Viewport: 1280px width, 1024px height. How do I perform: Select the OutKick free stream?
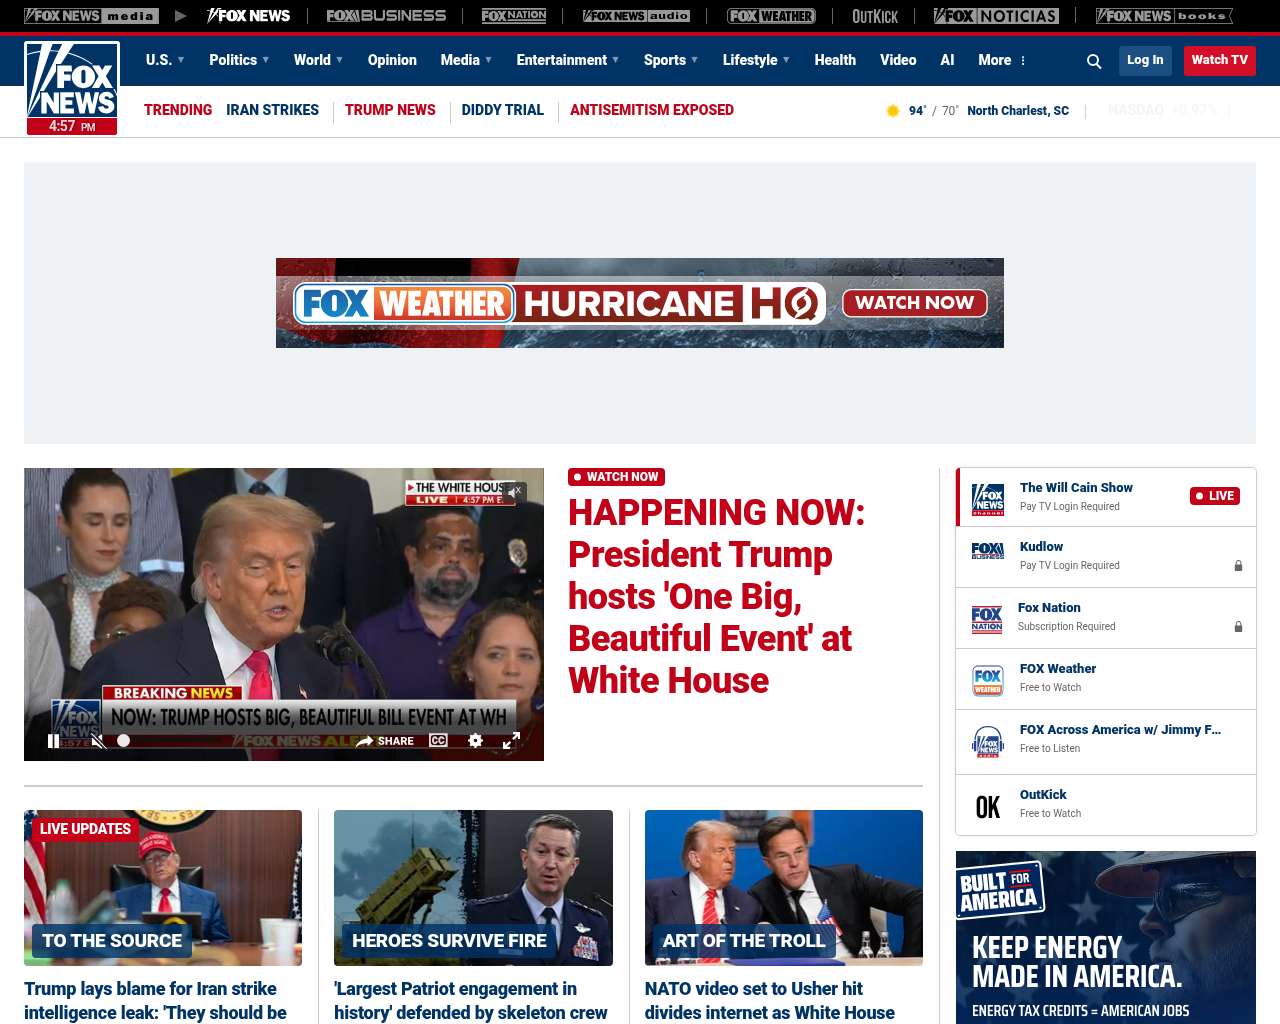tap(1106, 804)
